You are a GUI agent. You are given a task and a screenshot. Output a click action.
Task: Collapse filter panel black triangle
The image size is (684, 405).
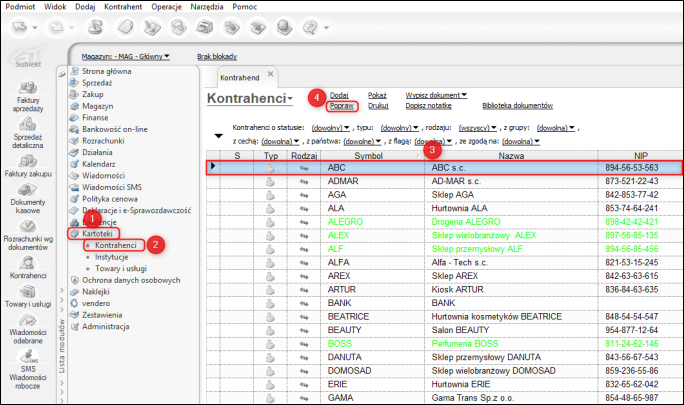coord(219,136)
